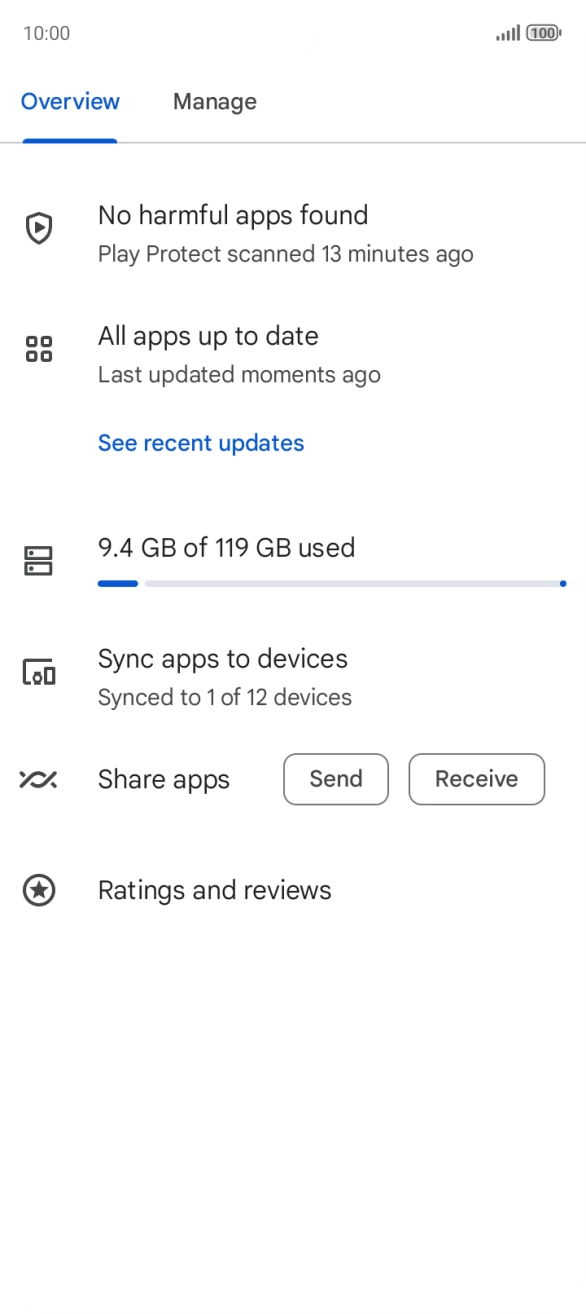Tap the storage drive icon
Image resolution: width=586 pixels, height=1314 pixels.
pyautogui.click(x=38, y=561)
